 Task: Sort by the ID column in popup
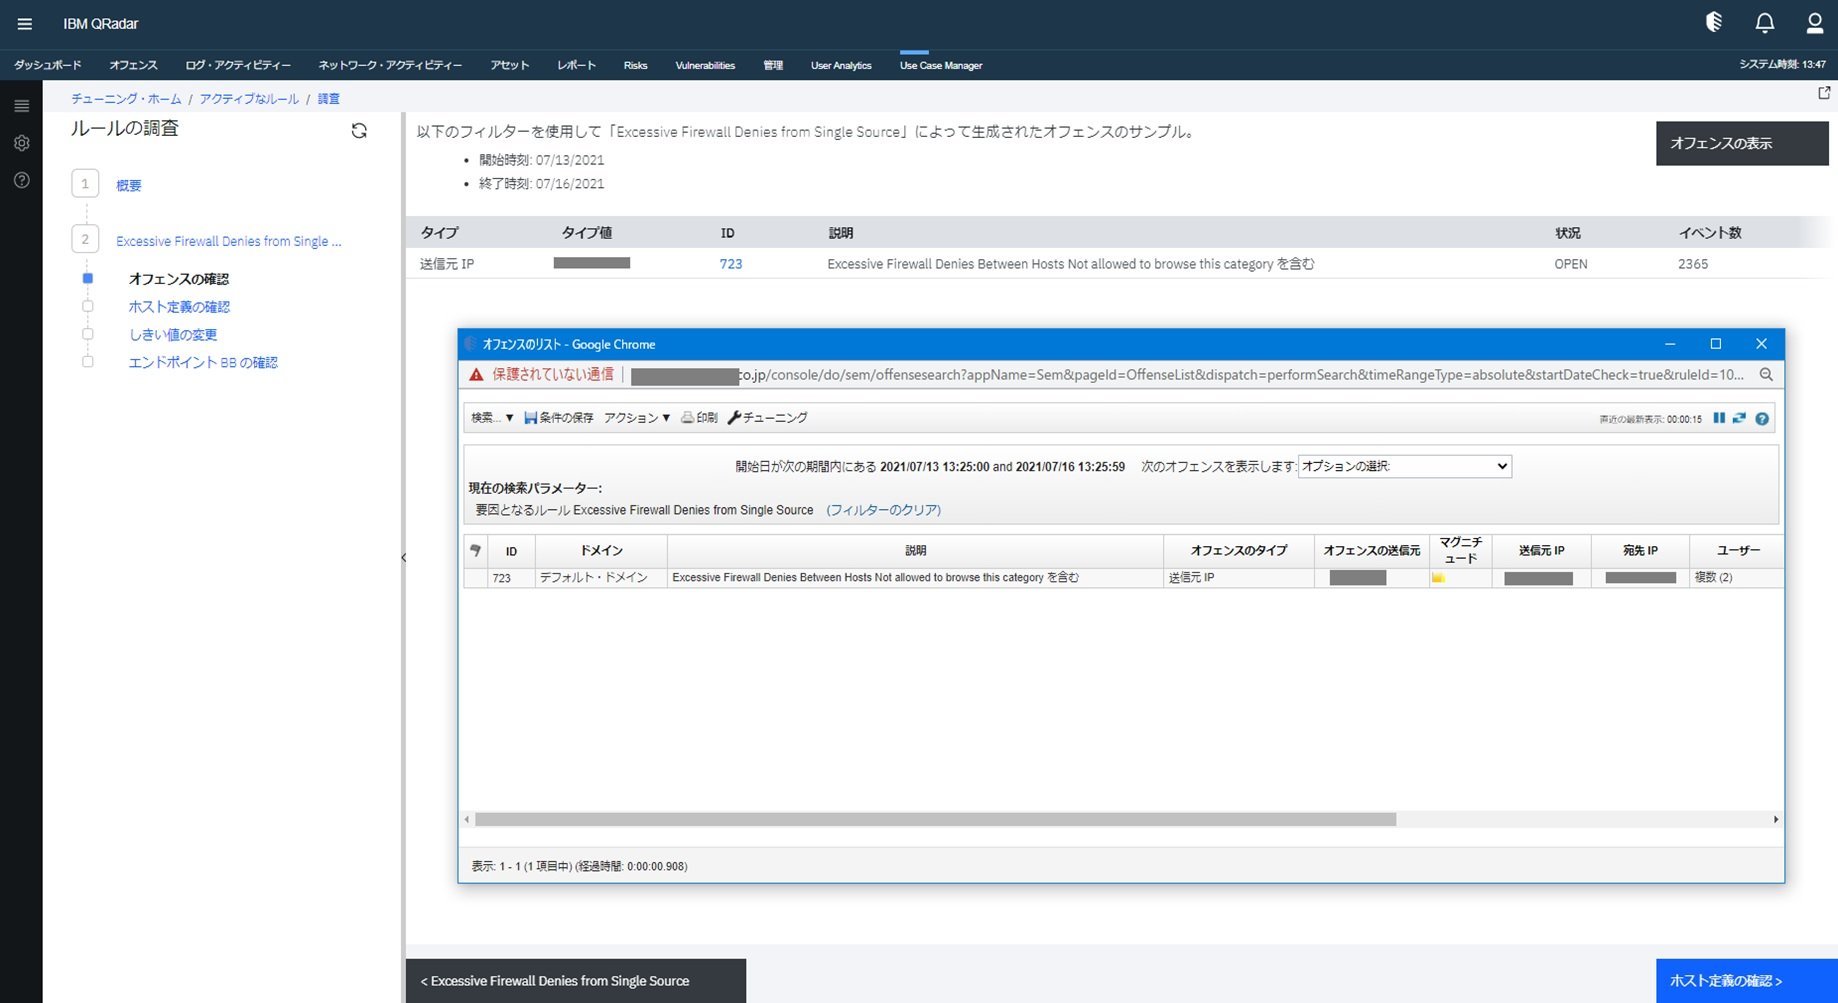pyautogui.click(x=511, y=551)
